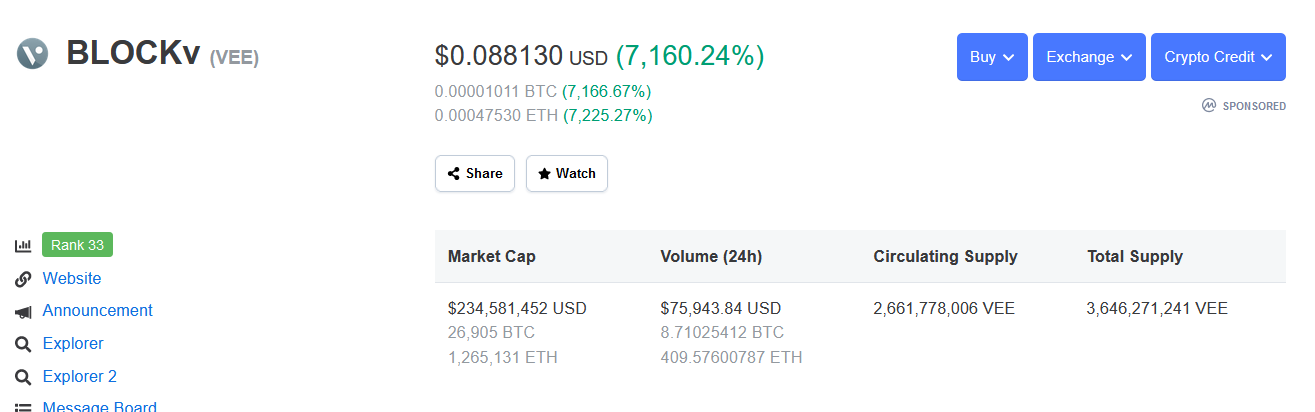This screenshot has height=412, width=1315.
Task: Open the Explorer 2 link
Action: coord(79,377)
